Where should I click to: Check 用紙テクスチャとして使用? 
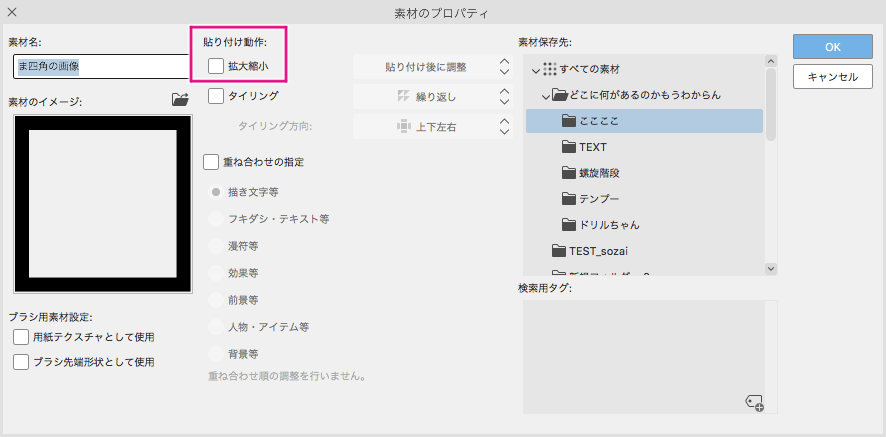click(21, 337)
